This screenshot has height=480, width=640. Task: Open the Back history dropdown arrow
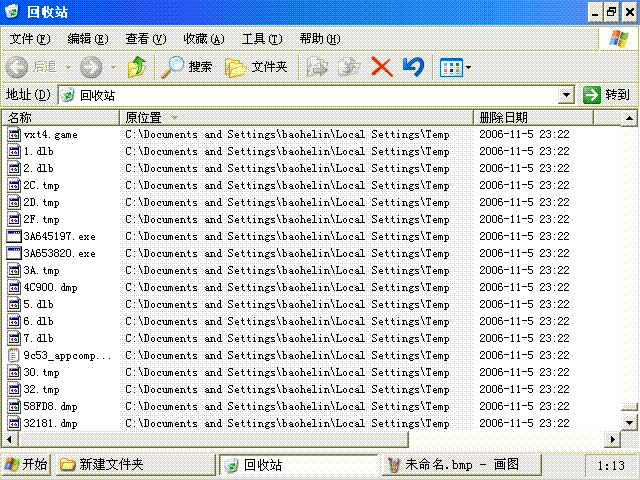[69, 67]
